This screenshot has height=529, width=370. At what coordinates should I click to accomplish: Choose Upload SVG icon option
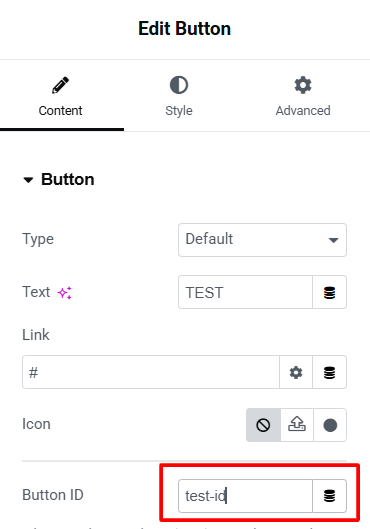click(x=297, y=425)
